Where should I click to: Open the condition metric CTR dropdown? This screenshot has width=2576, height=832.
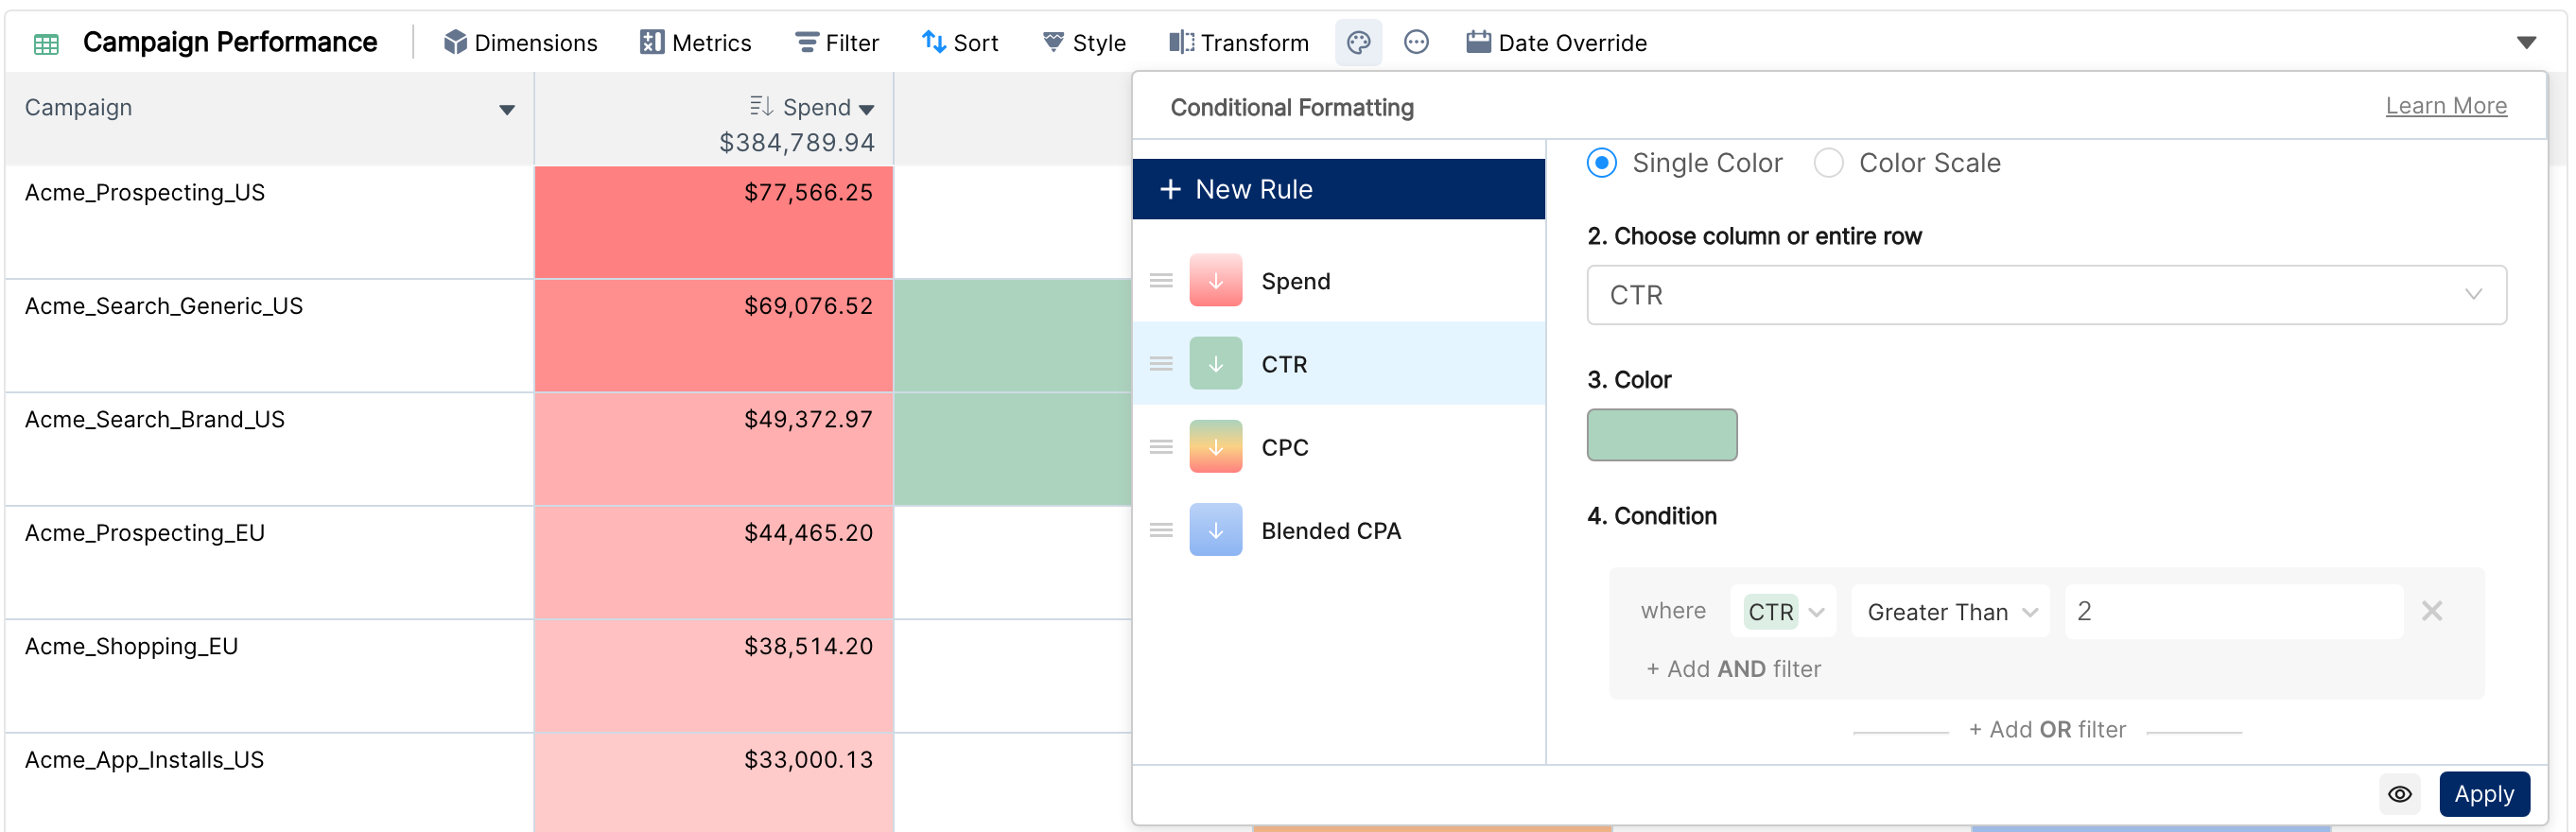[x=1783, y=611]
